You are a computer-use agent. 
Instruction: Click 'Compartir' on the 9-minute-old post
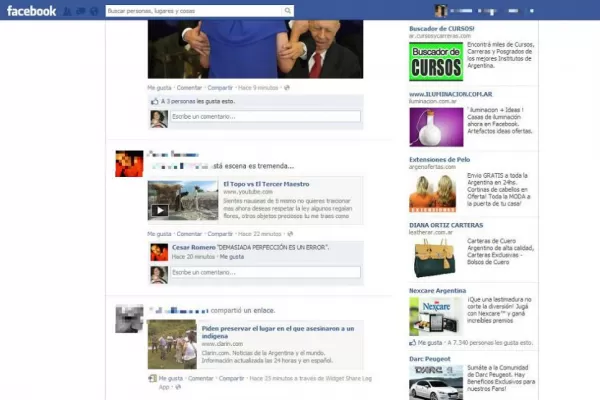(220, 88)
